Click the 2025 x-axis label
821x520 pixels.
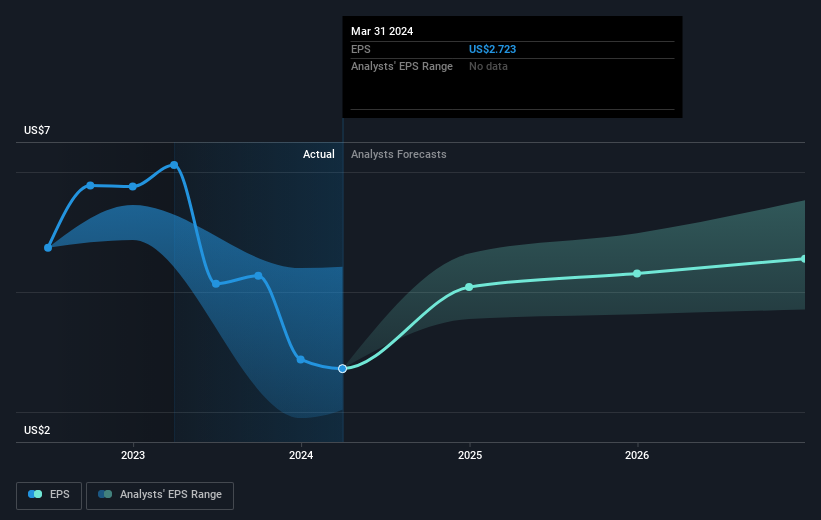click(470, 455)
